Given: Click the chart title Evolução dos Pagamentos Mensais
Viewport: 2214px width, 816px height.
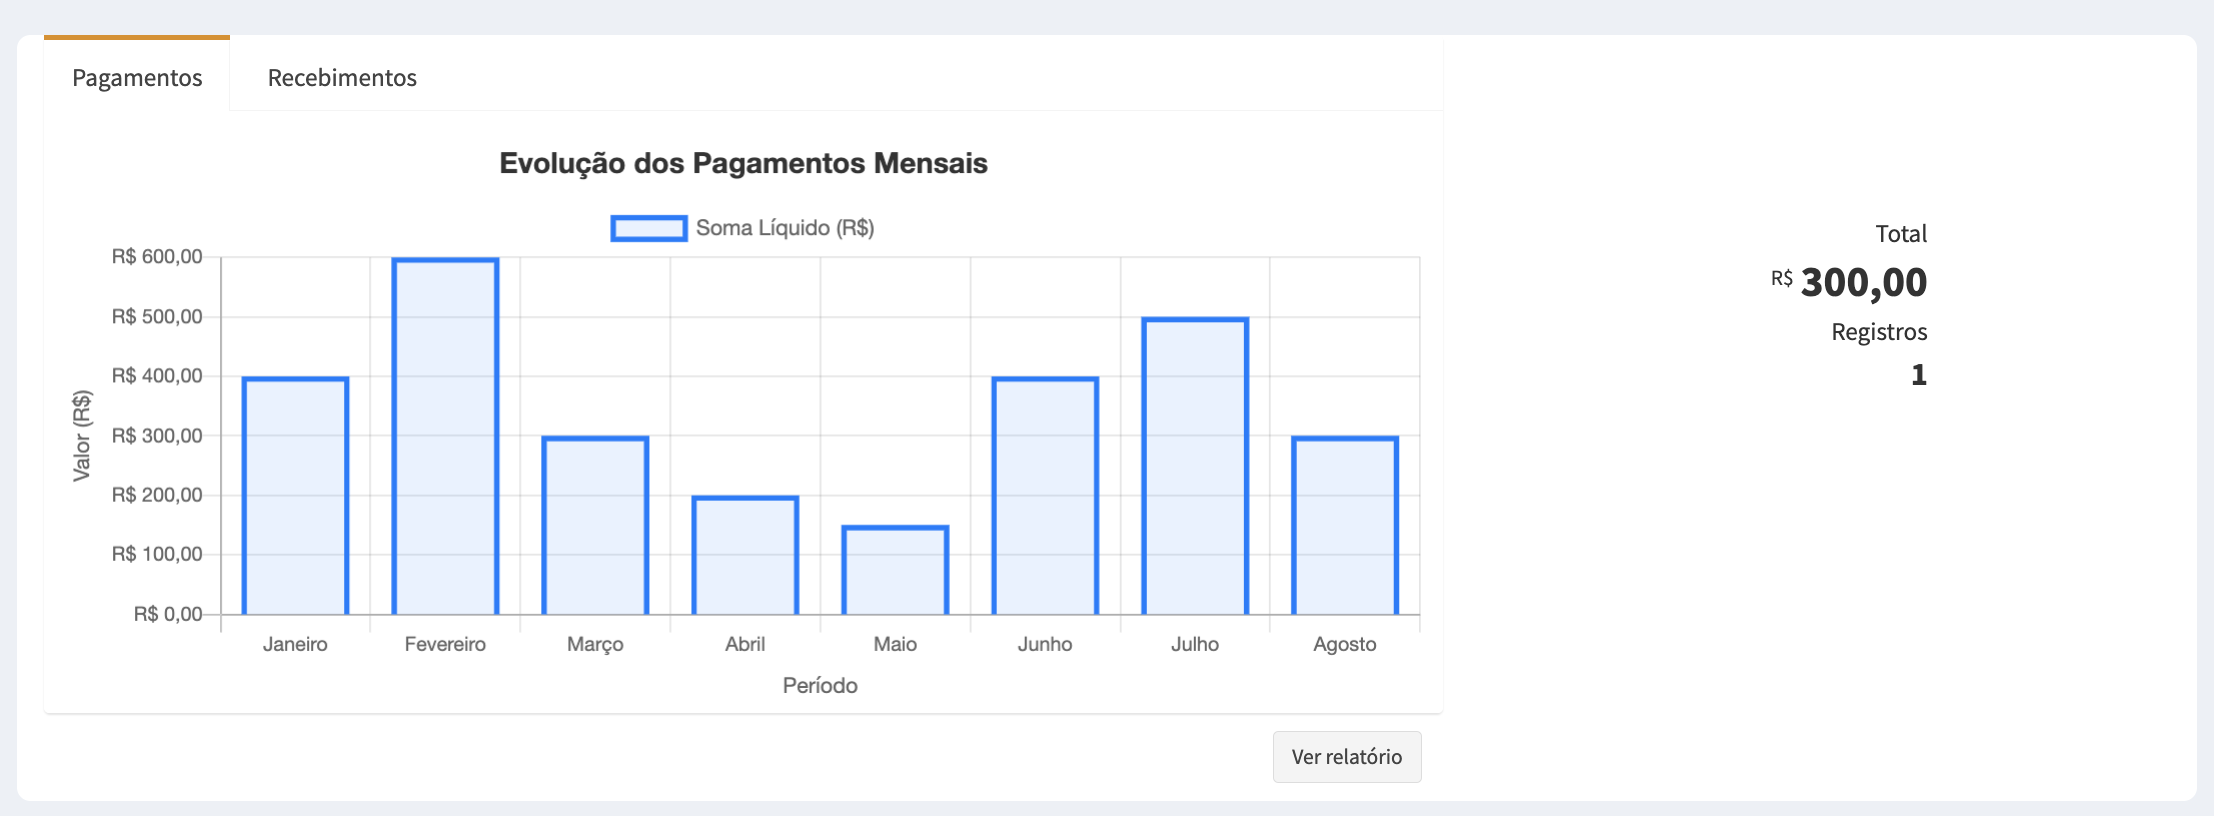Looking at the screenshot, I should [x=743, y=163].
